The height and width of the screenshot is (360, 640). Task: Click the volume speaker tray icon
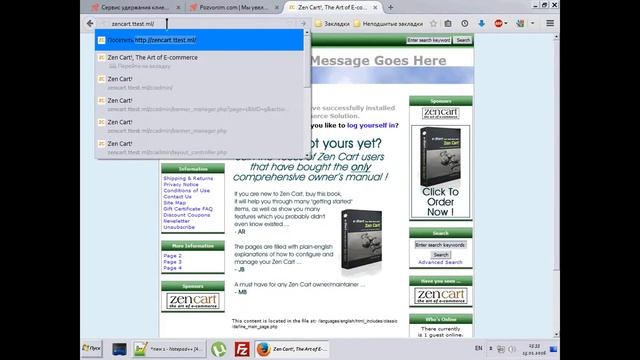pyautogui.click(x=512, y=349)
